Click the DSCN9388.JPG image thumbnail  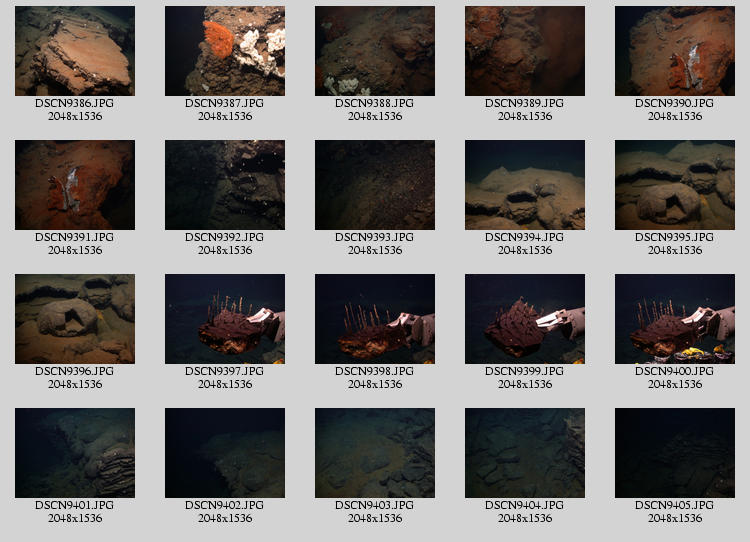click(x=375, y=51)
